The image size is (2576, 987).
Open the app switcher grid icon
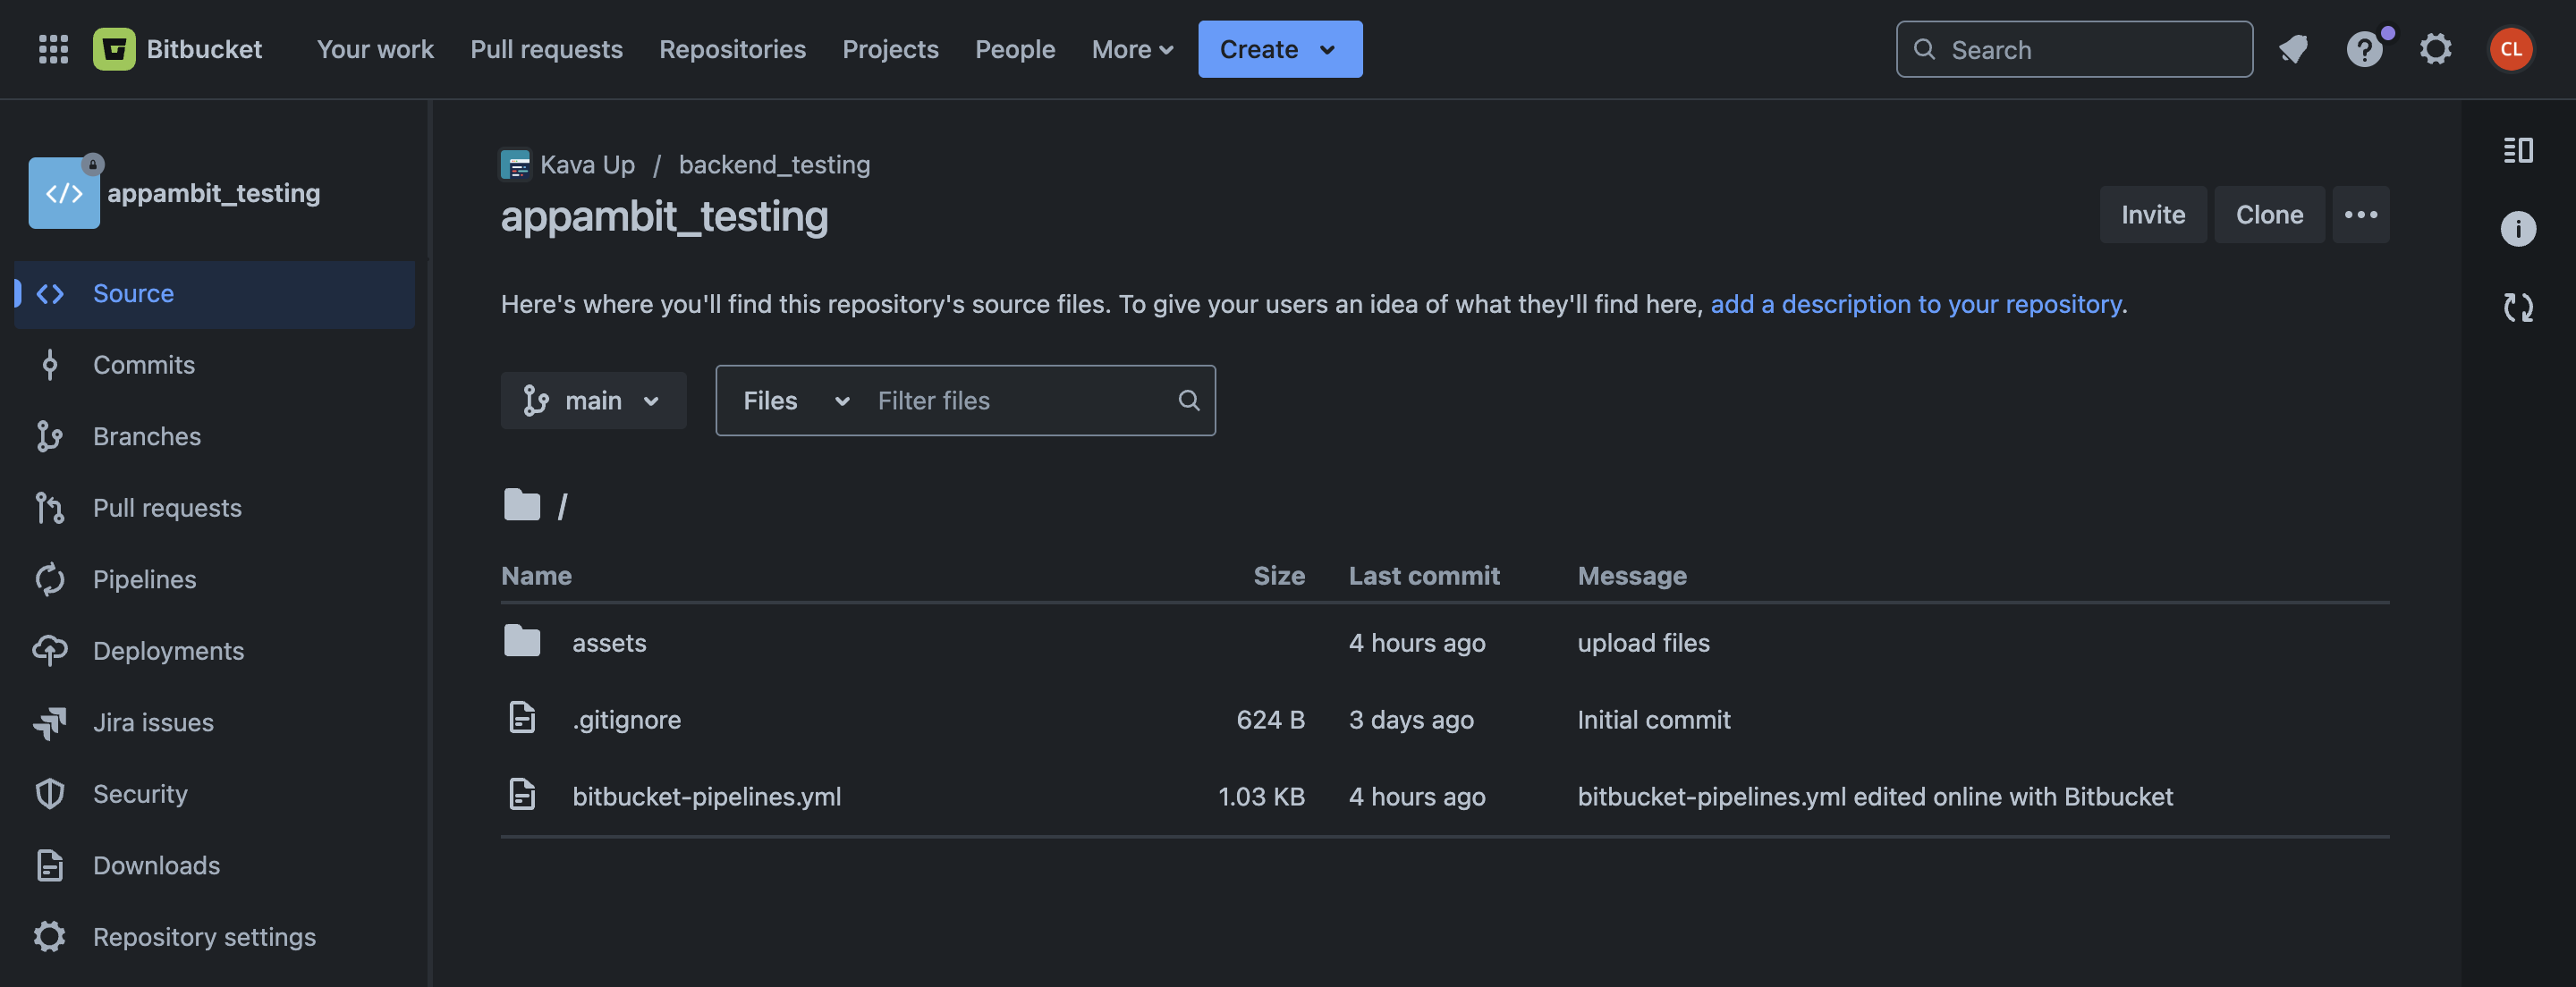tap(53, 49)
